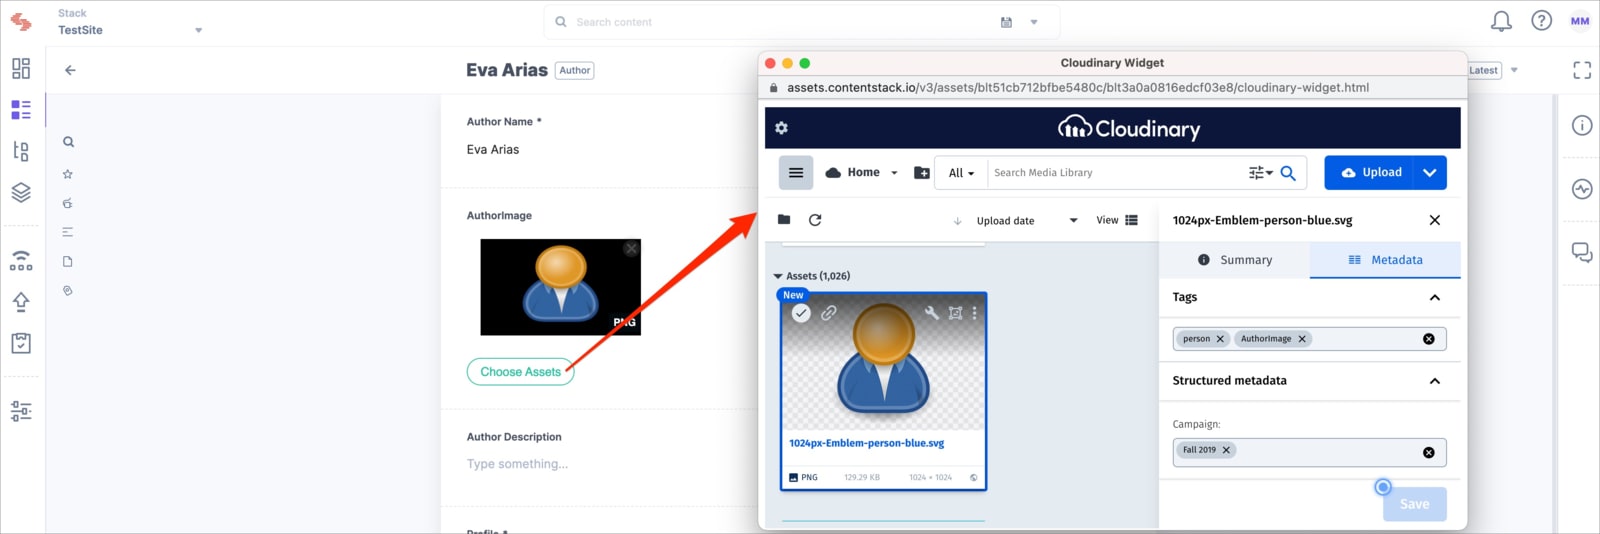Refresh the Cloudinary asset list
The image size is (1600, 534).
[x=815, y=220]
